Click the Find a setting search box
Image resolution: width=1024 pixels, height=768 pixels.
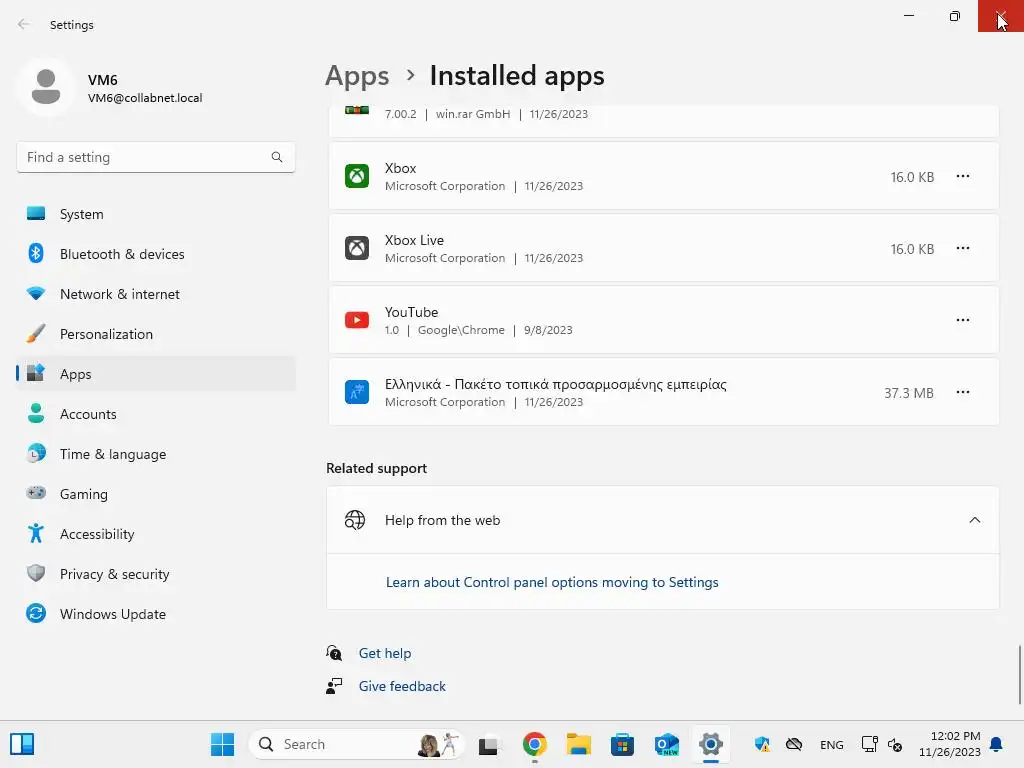point(145,157)
